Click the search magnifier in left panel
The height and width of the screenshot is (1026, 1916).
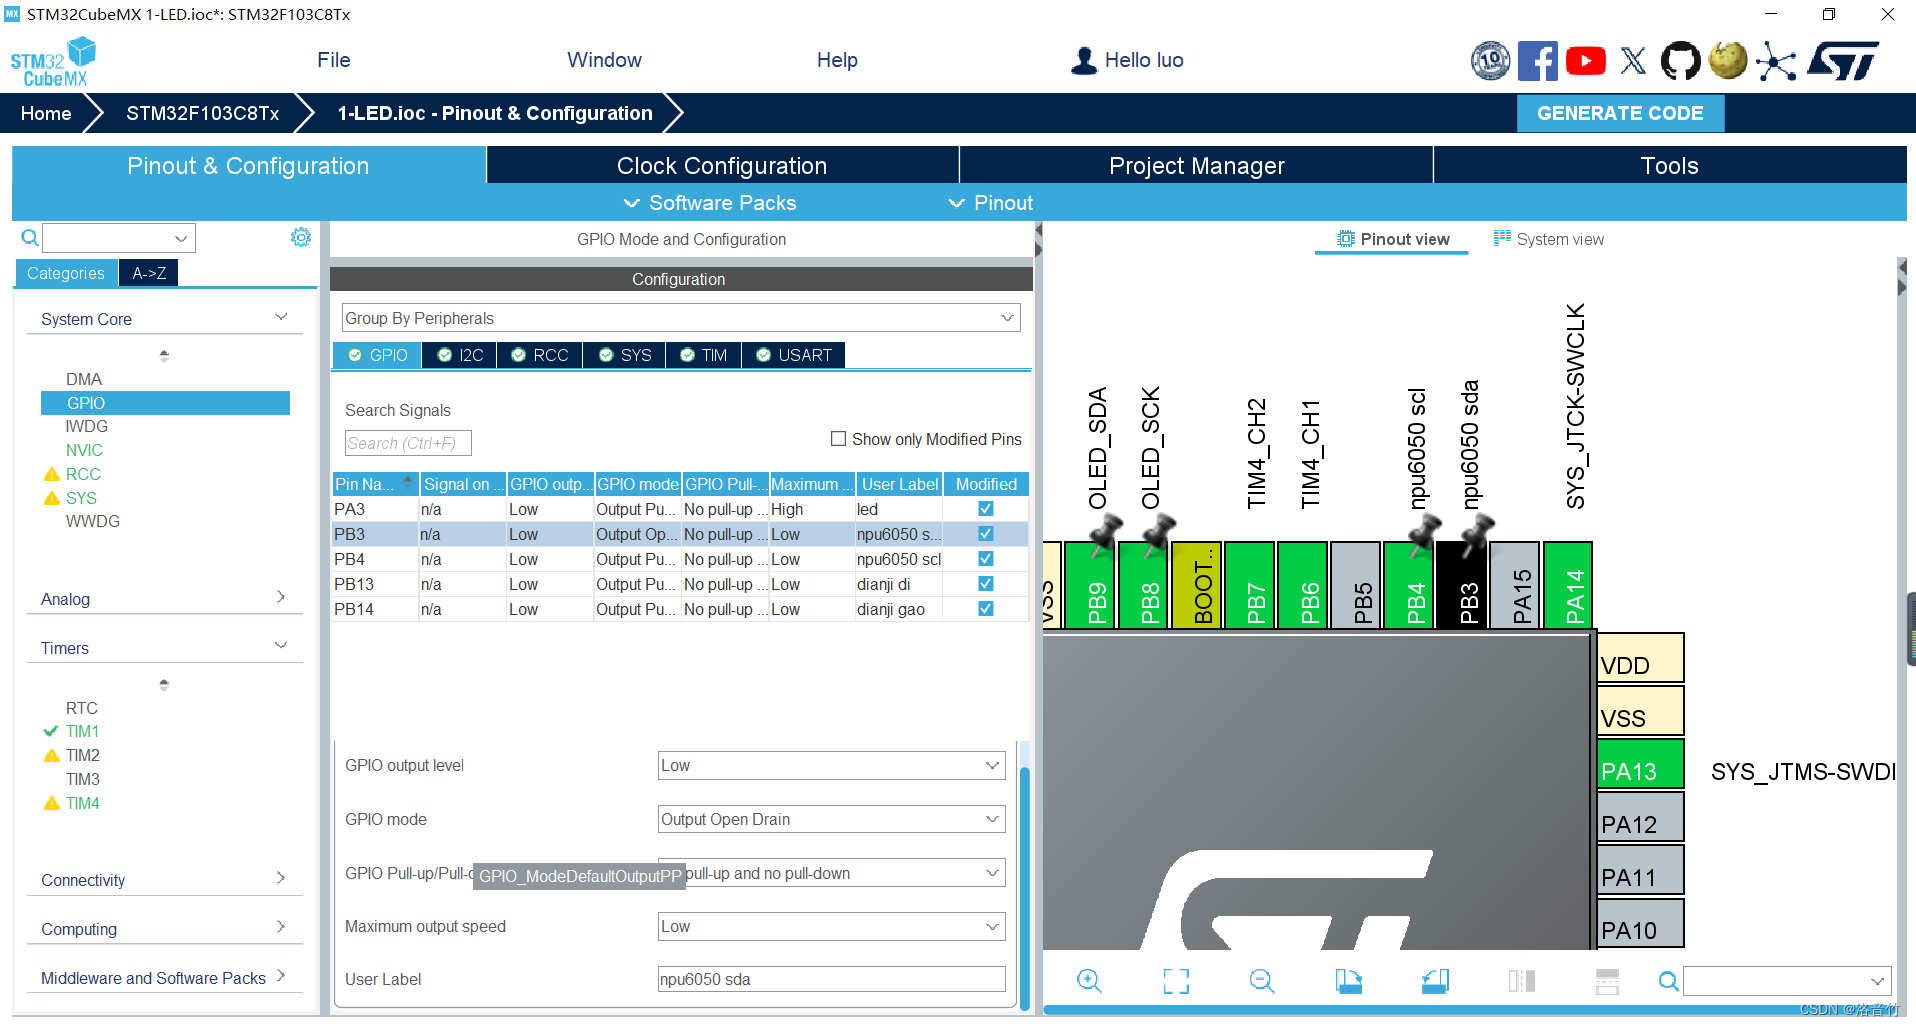tap(30, 237)
